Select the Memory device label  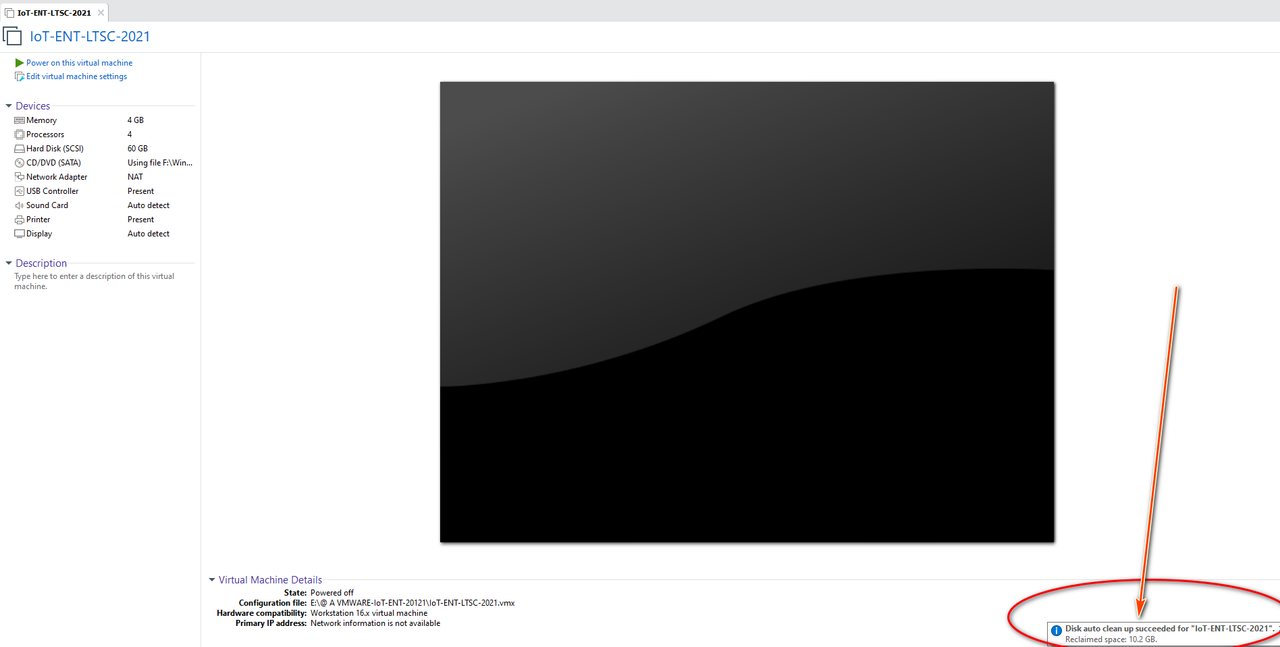41,120
